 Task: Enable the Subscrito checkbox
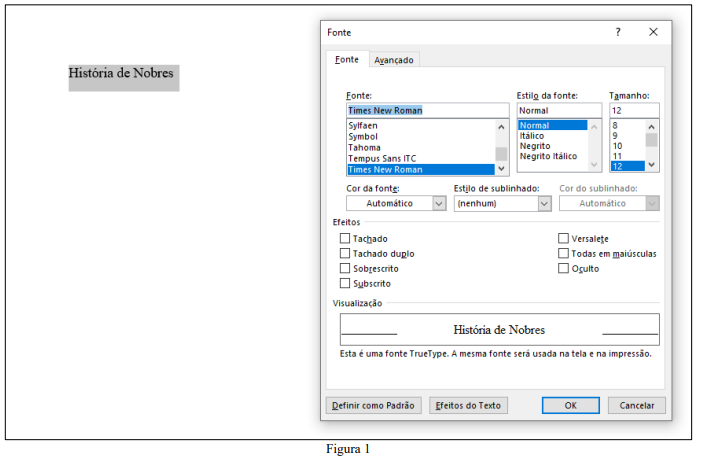point(345,284)
